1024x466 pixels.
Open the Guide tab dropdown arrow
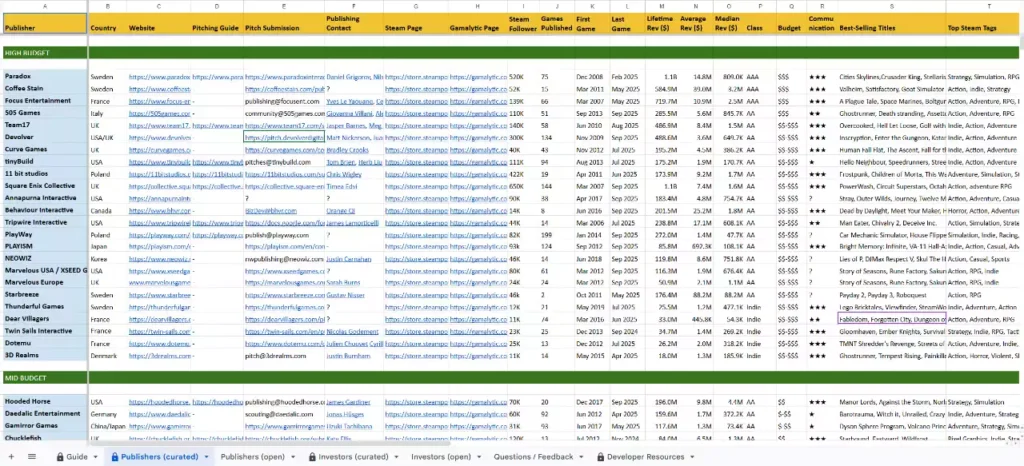96,457
